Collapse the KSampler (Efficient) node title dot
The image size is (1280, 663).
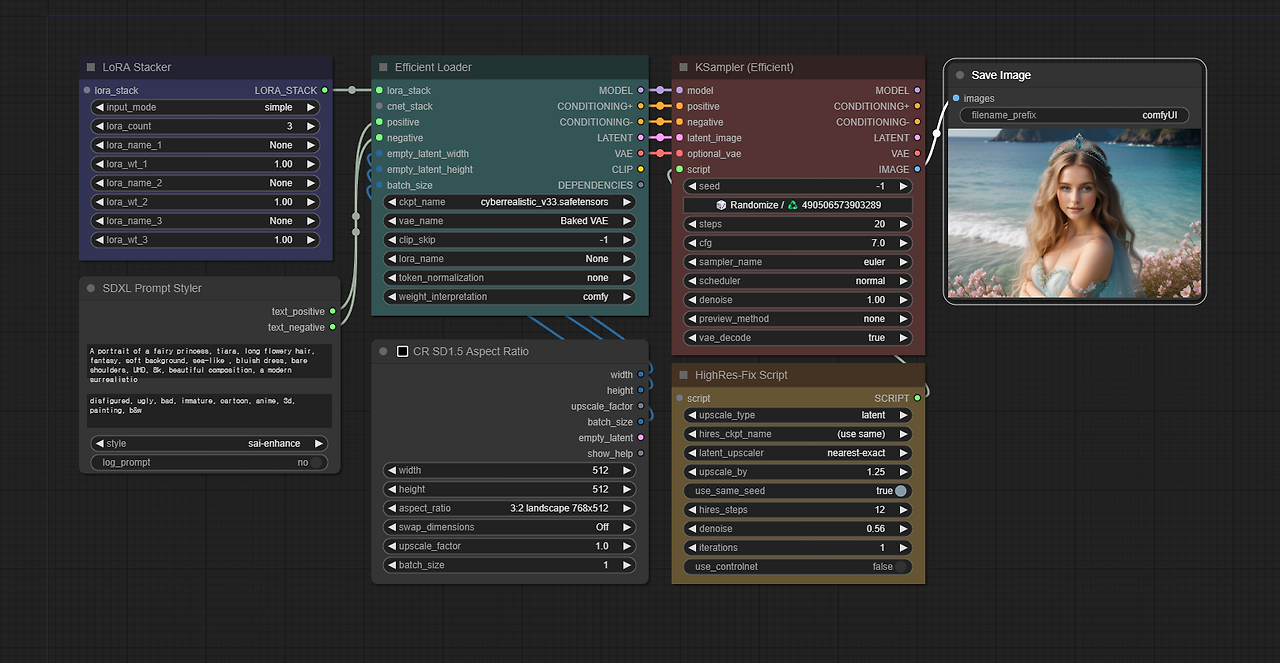[x=682, y=67]
